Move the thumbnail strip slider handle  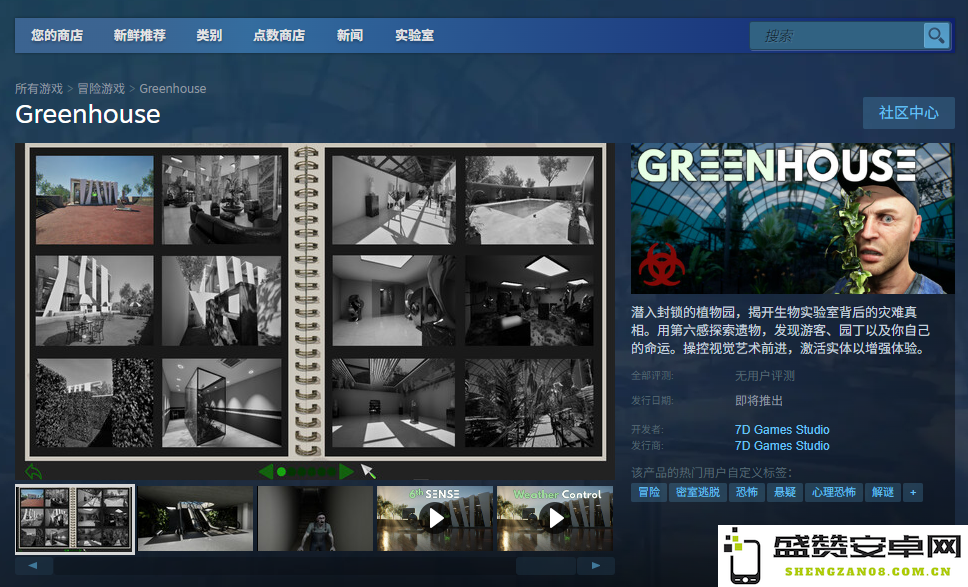(546, 565)
